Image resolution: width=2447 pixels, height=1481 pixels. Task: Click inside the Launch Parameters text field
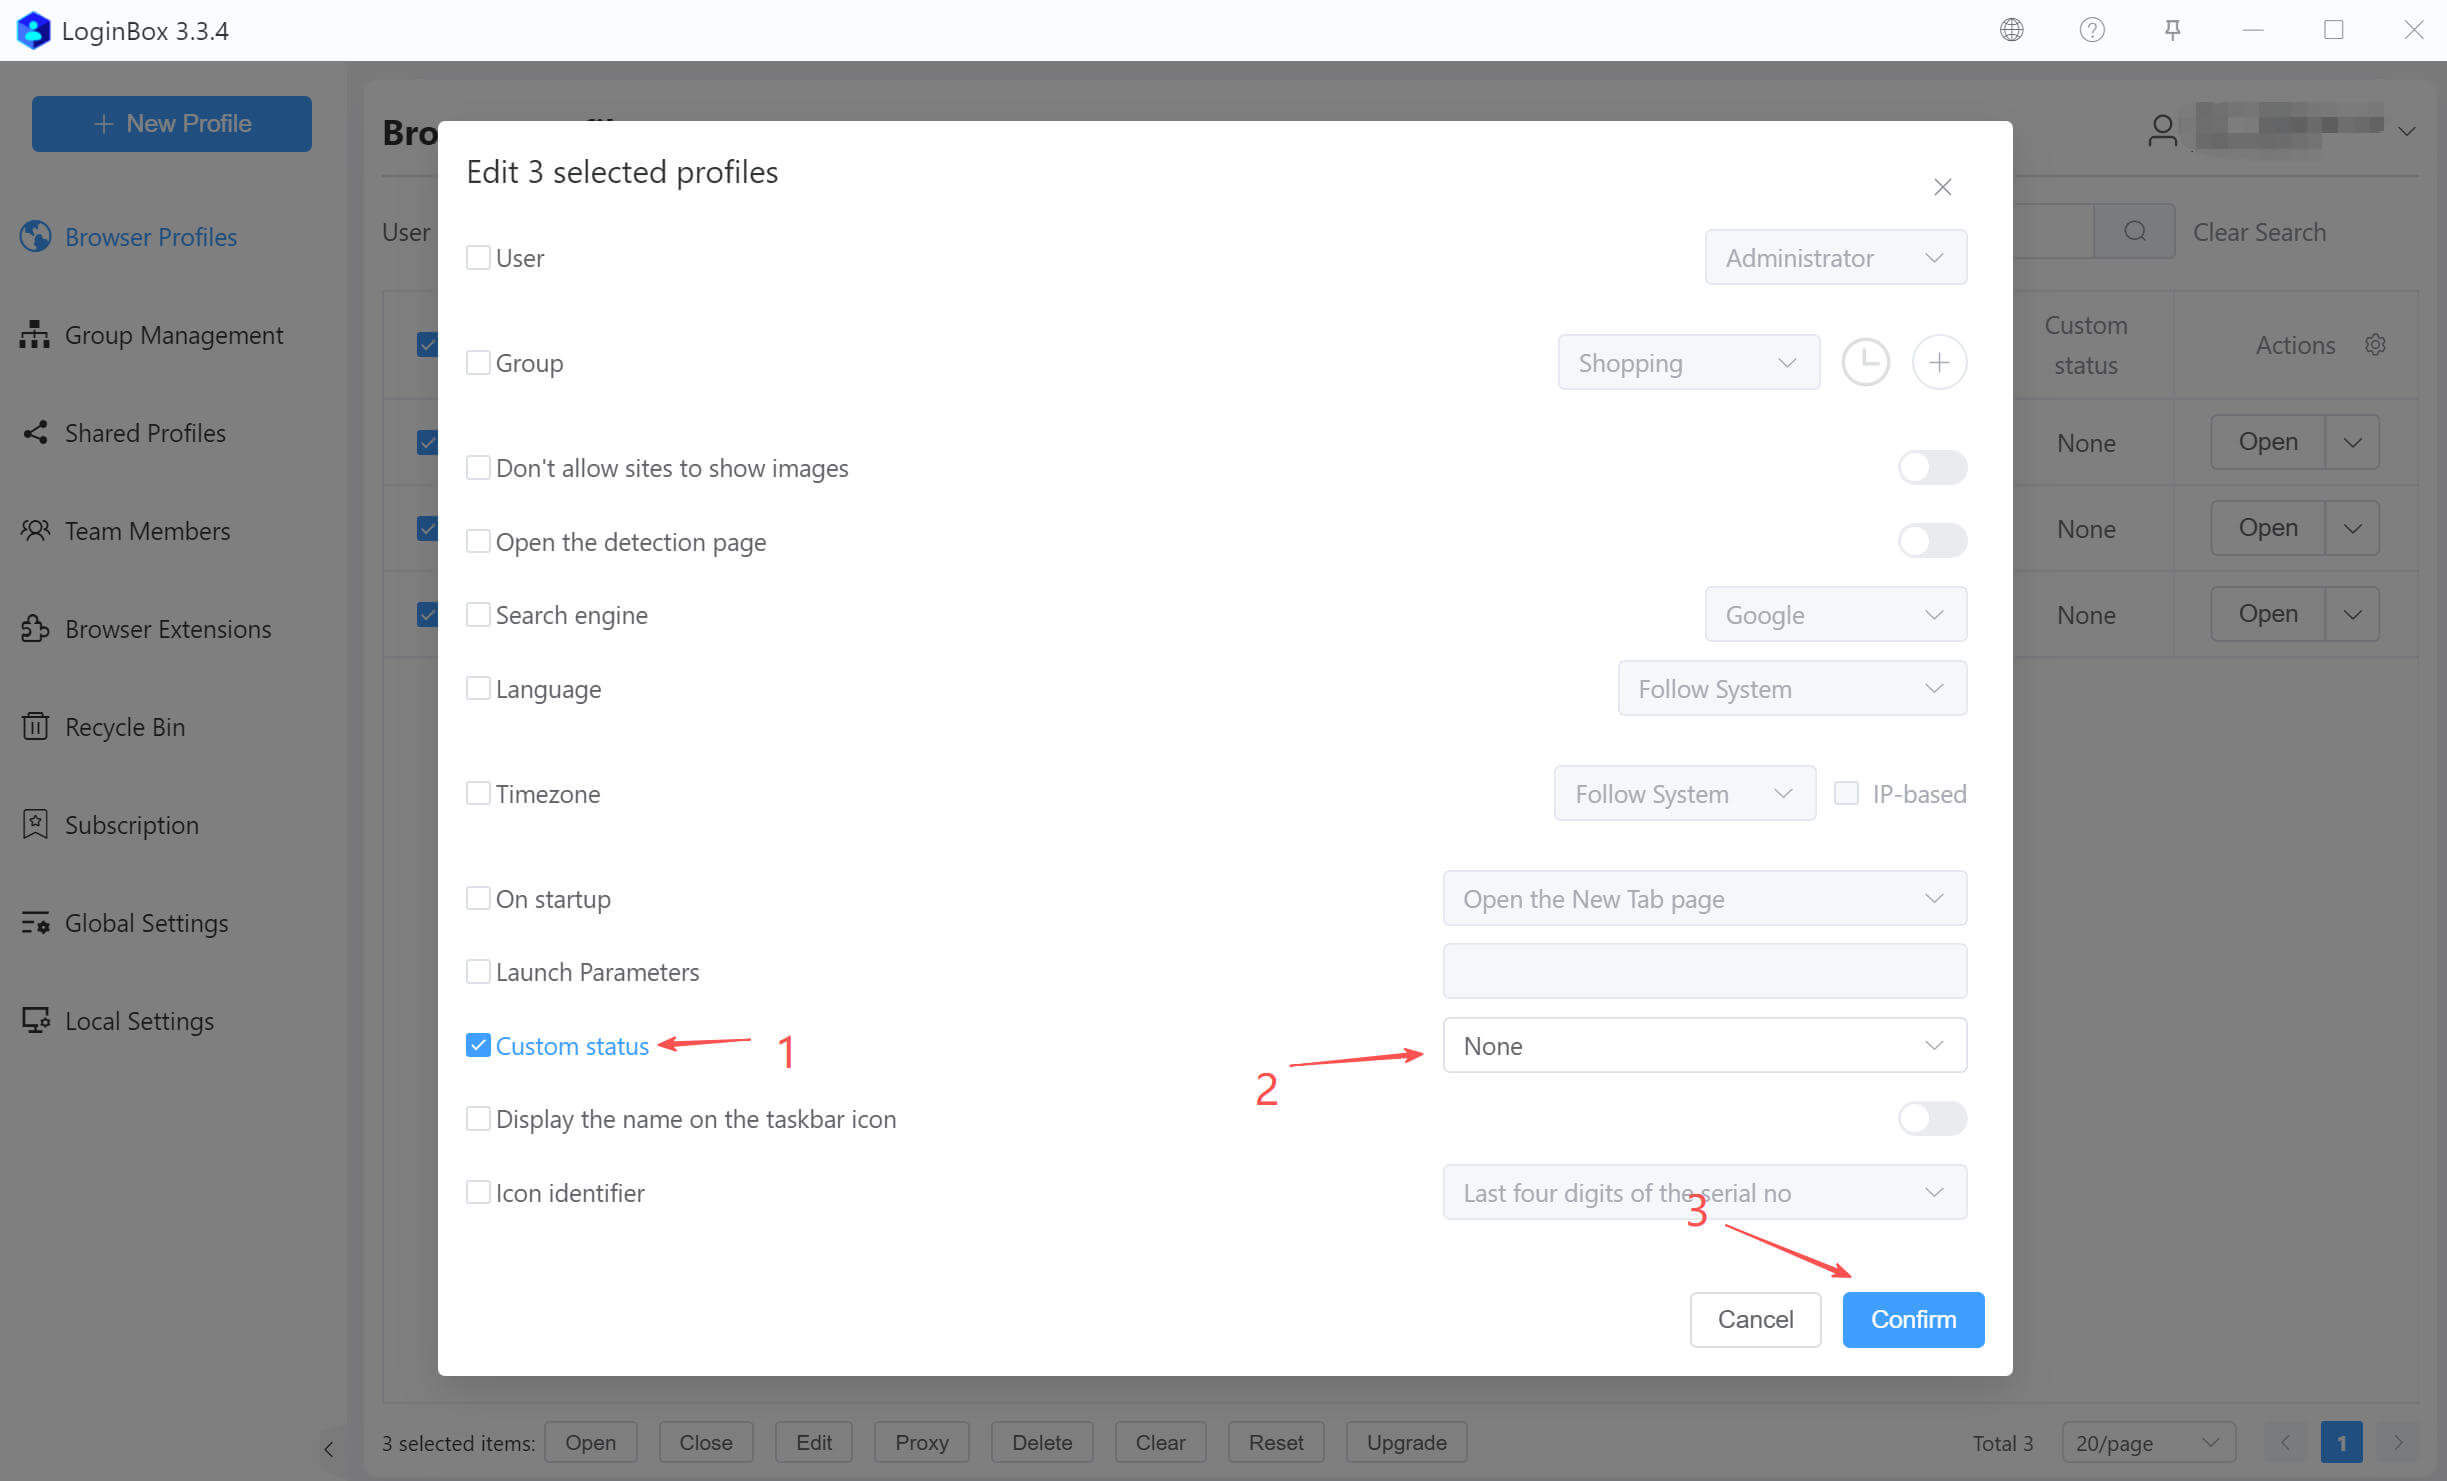click(1703, 971)
